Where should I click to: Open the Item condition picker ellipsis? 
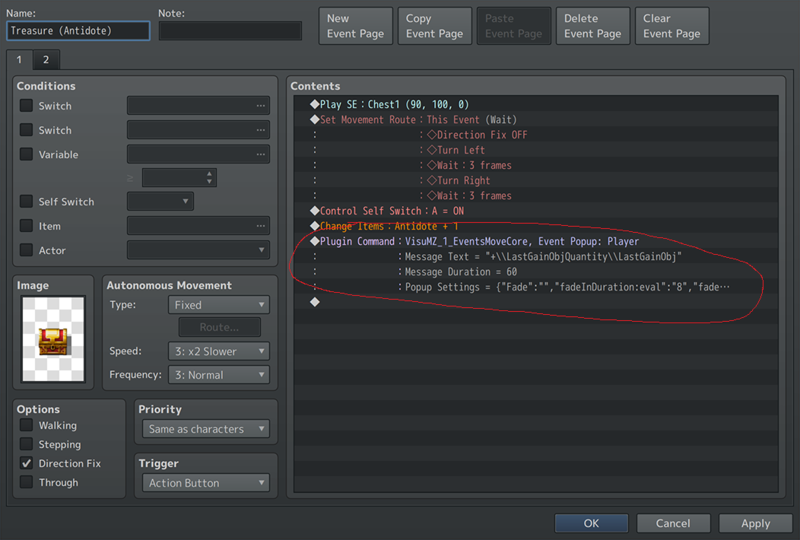260,226
